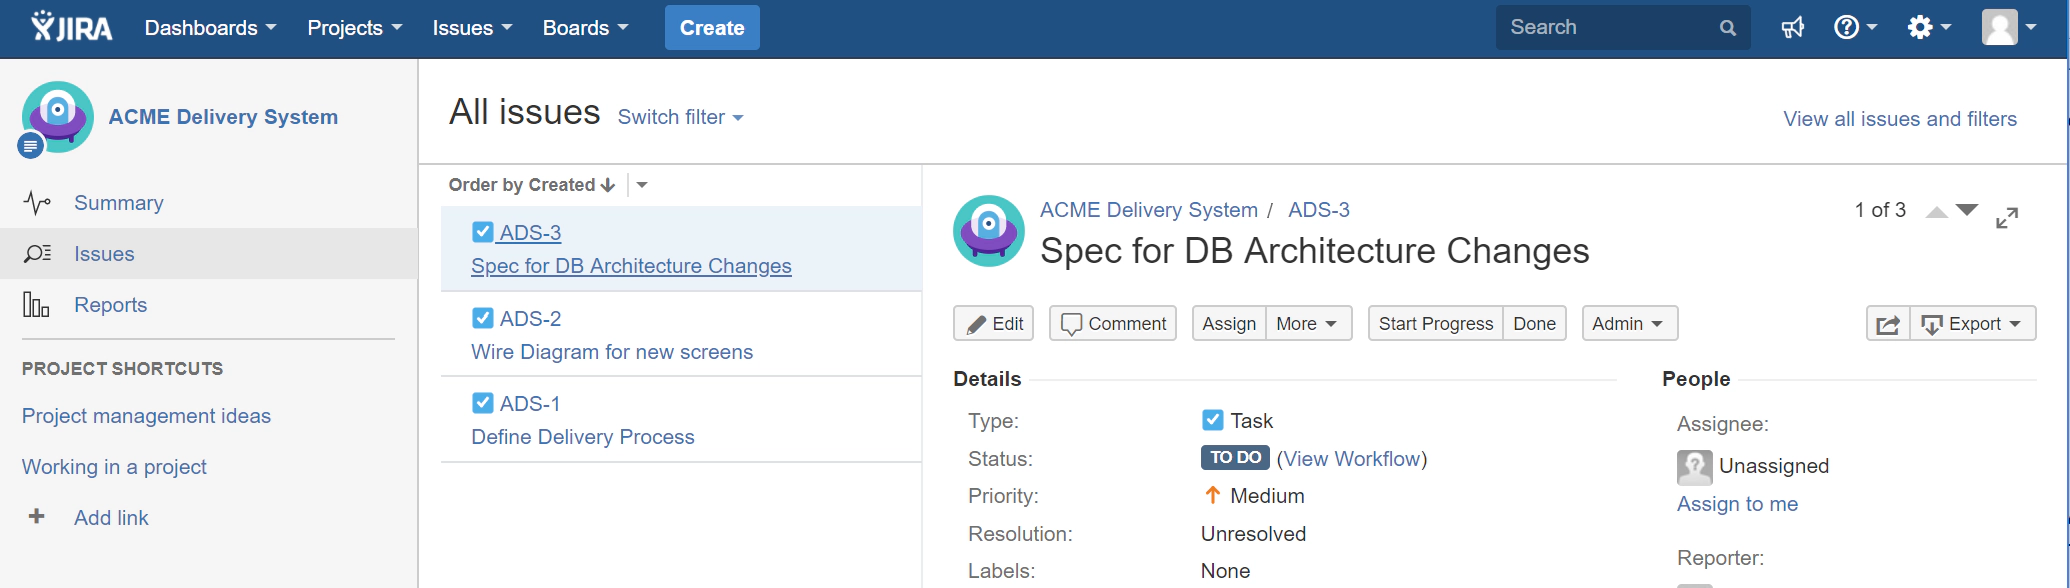Screen dimensions: 2070x588
Task: Click the Assign to me link
Action: [x=1737, y=504]
